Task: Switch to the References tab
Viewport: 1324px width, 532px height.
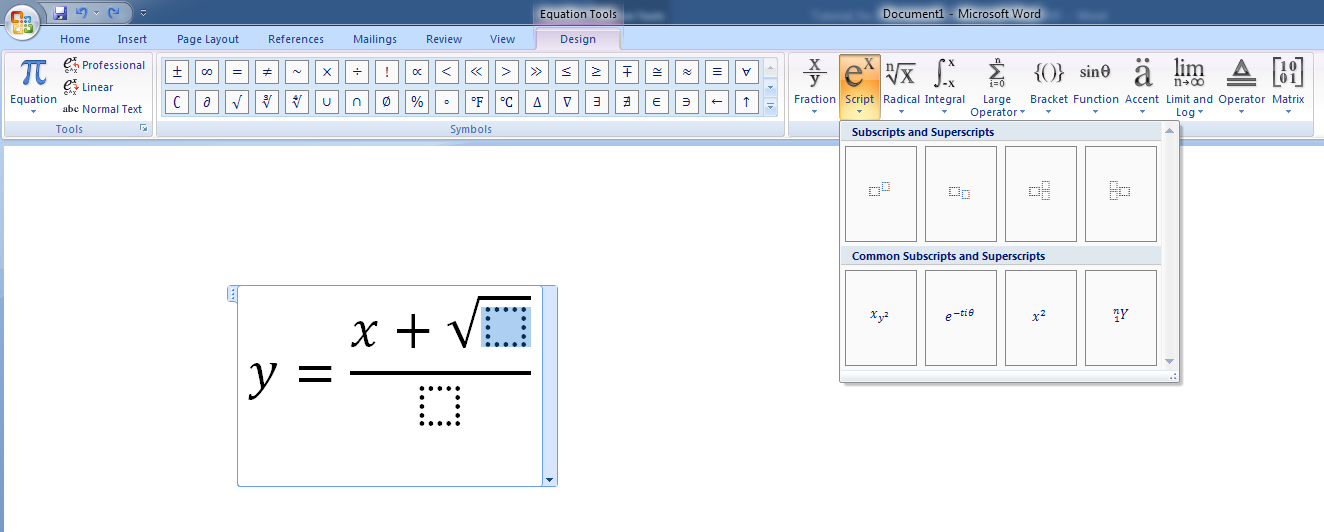Action: tap(296, 39)
